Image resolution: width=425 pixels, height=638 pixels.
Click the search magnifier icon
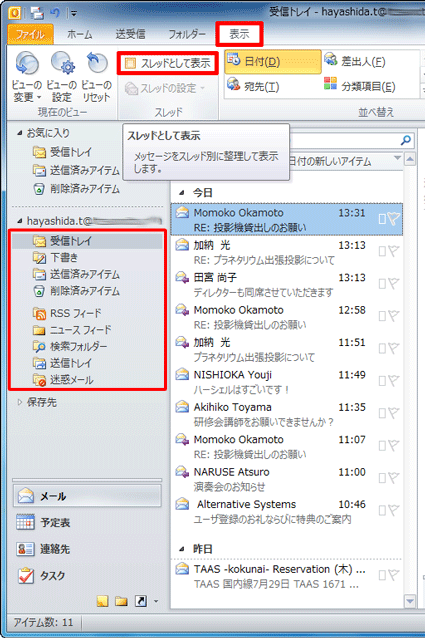(405, 140)
